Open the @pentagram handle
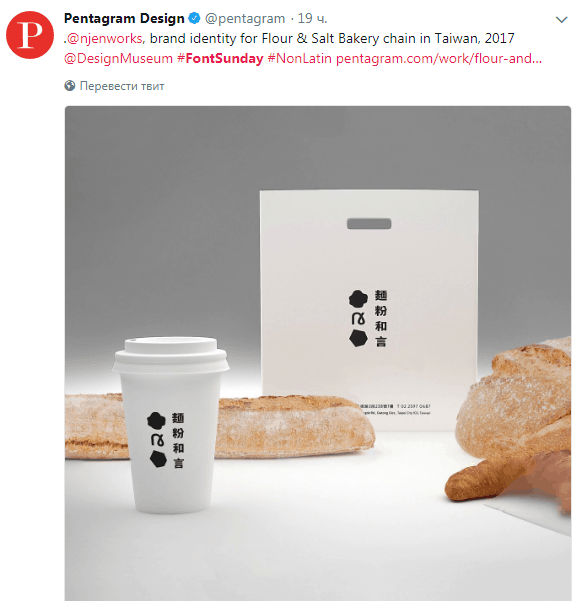 click(245, 18)
